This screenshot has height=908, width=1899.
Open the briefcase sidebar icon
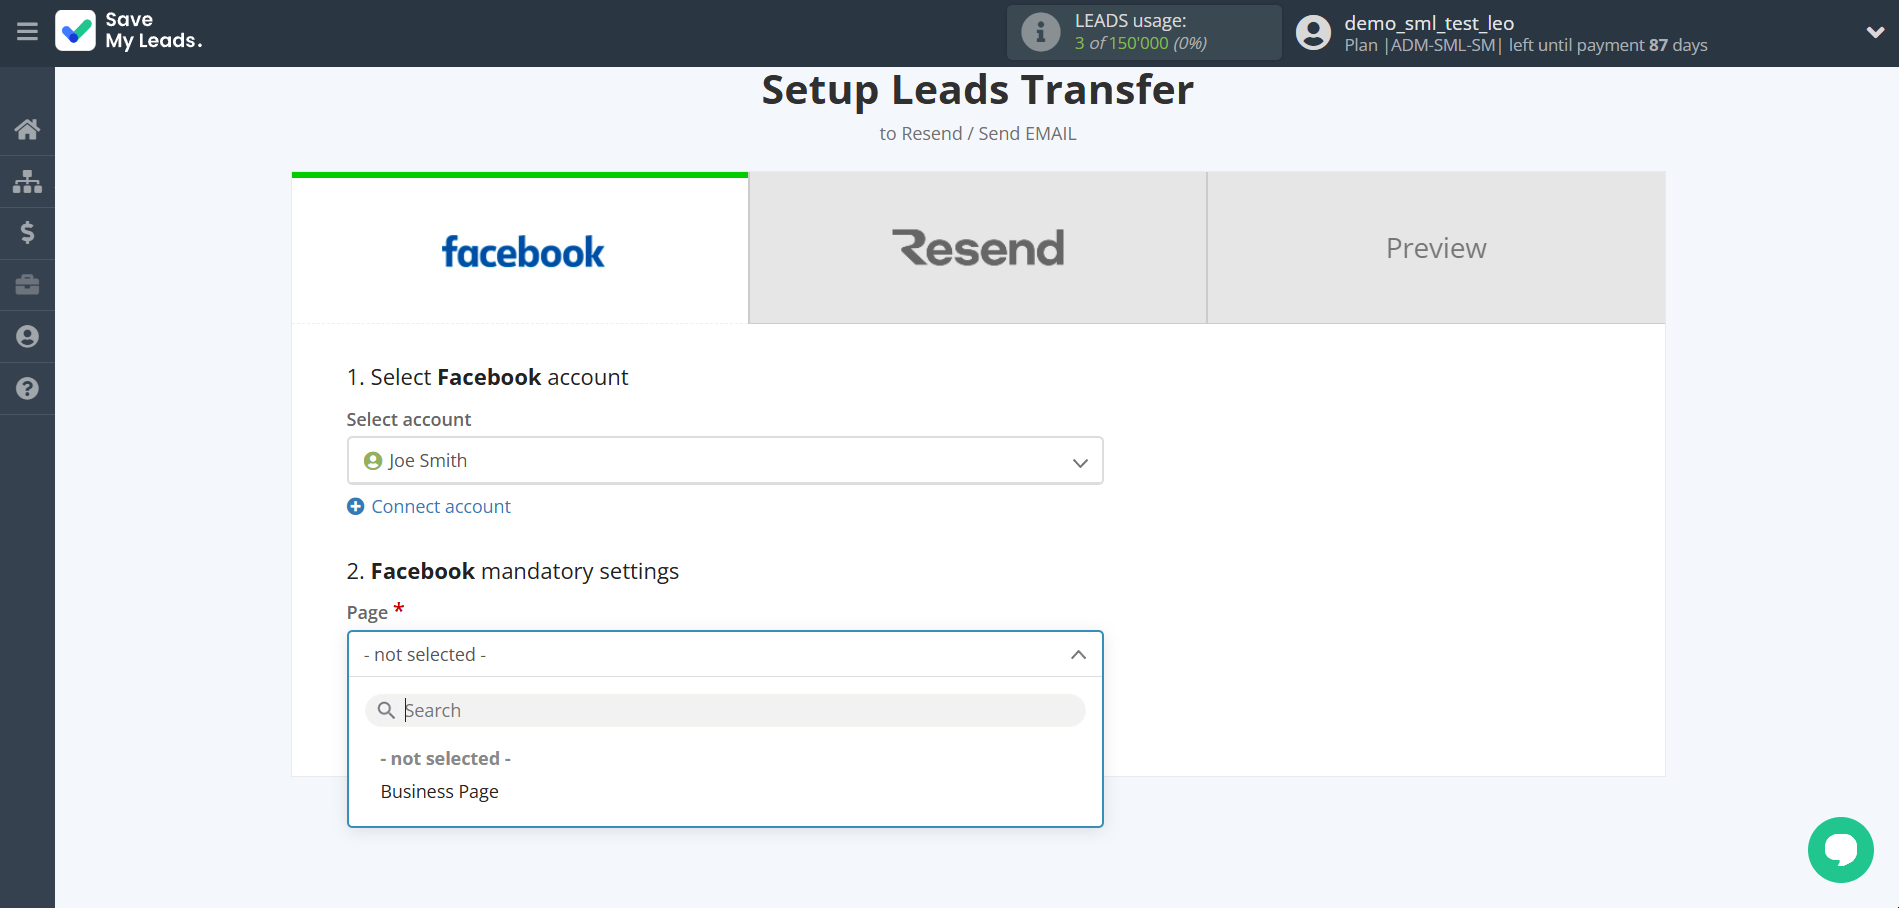pyautogui.click(x=27, y=285)
